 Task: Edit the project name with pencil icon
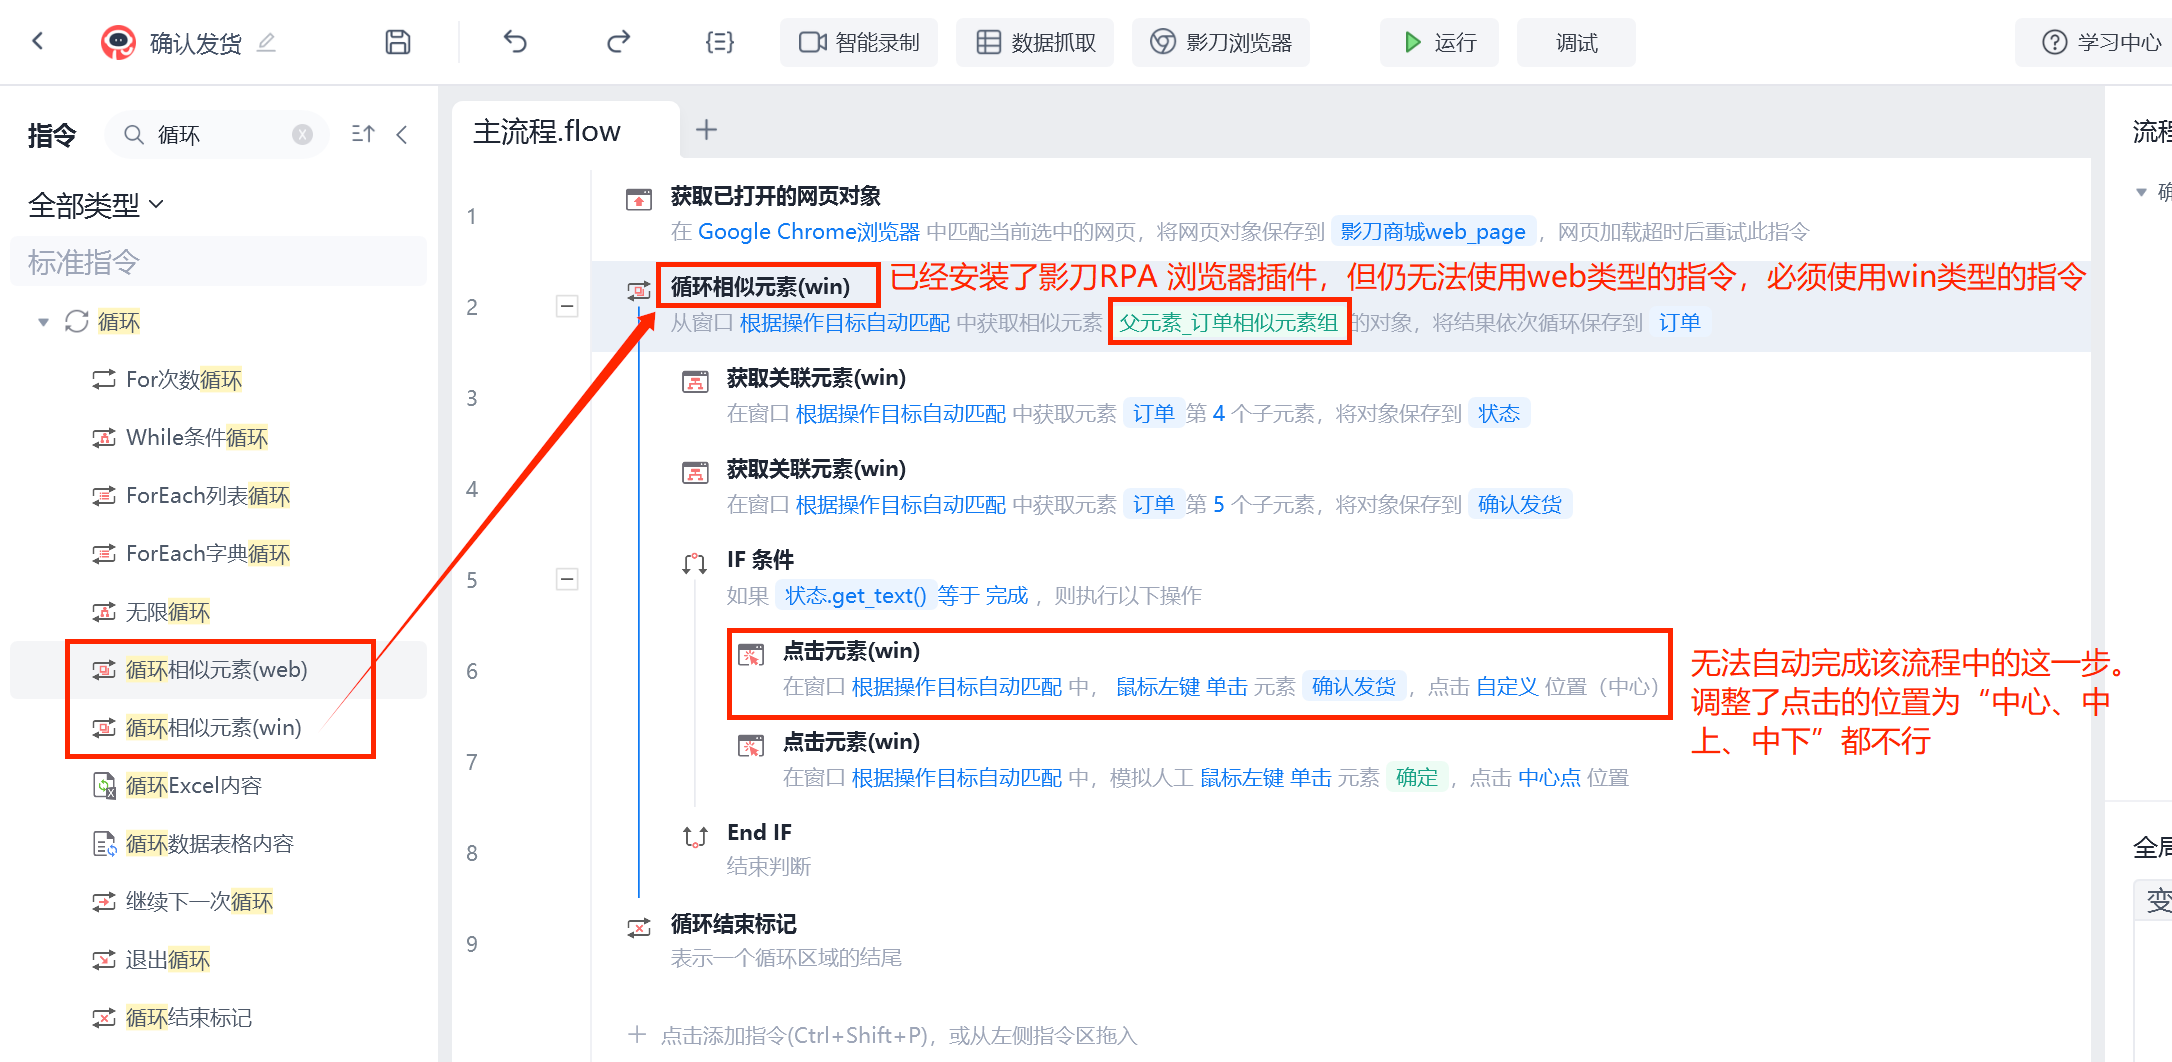[x=266, y=42]
